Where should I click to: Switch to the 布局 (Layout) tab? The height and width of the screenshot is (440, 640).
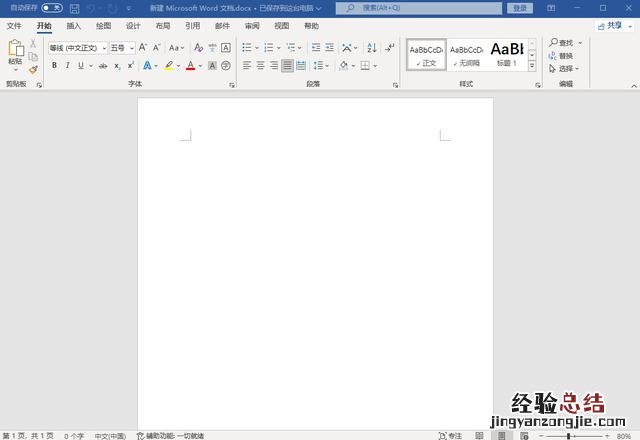162,26
